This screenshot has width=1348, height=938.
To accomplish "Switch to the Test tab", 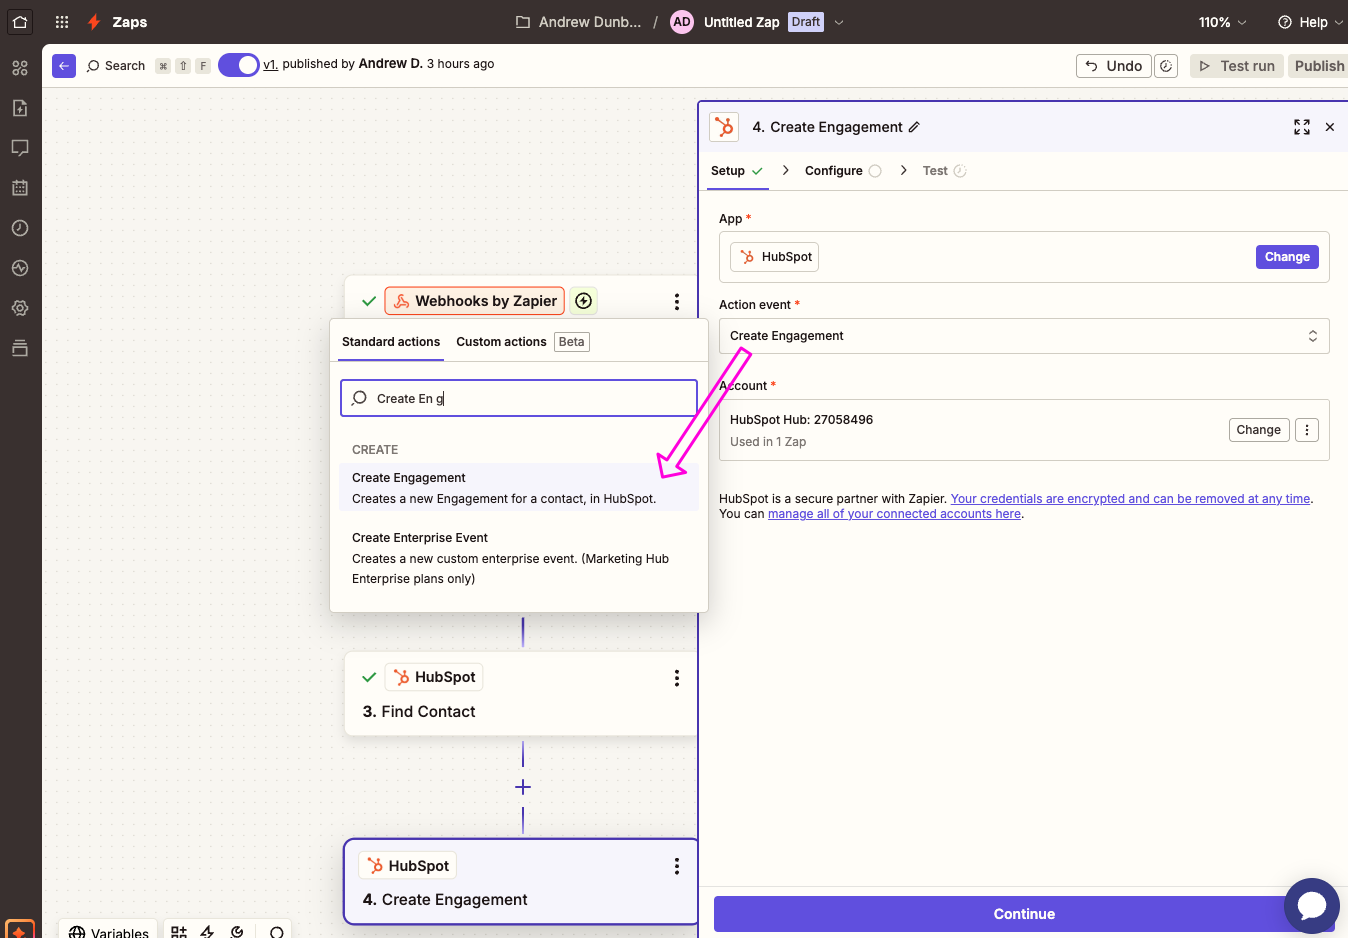I will [944, 171].
